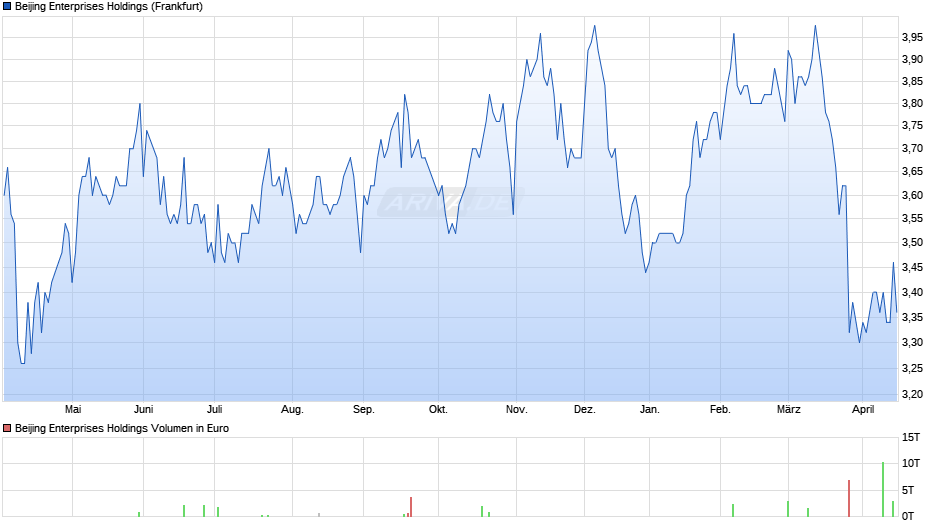
Task: Click the 3,30 price axis value
Action: pyautogui.click(x=912, y=342)
